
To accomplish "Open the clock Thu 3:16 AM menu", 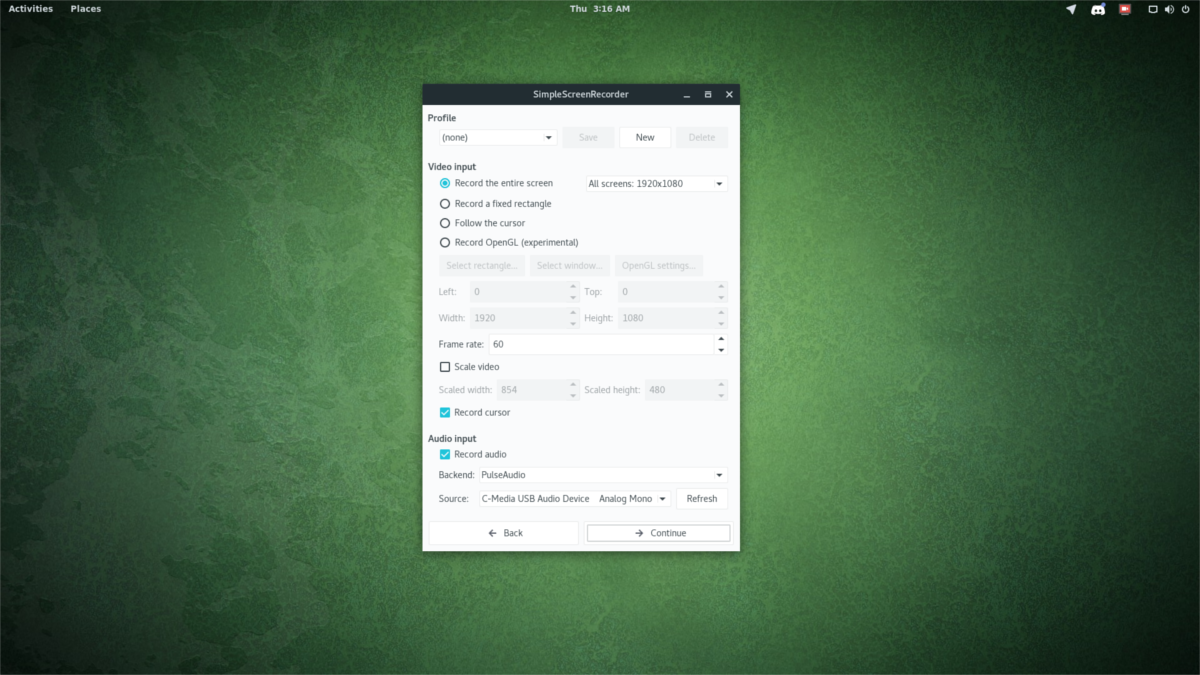I will [x=600, y=9].
